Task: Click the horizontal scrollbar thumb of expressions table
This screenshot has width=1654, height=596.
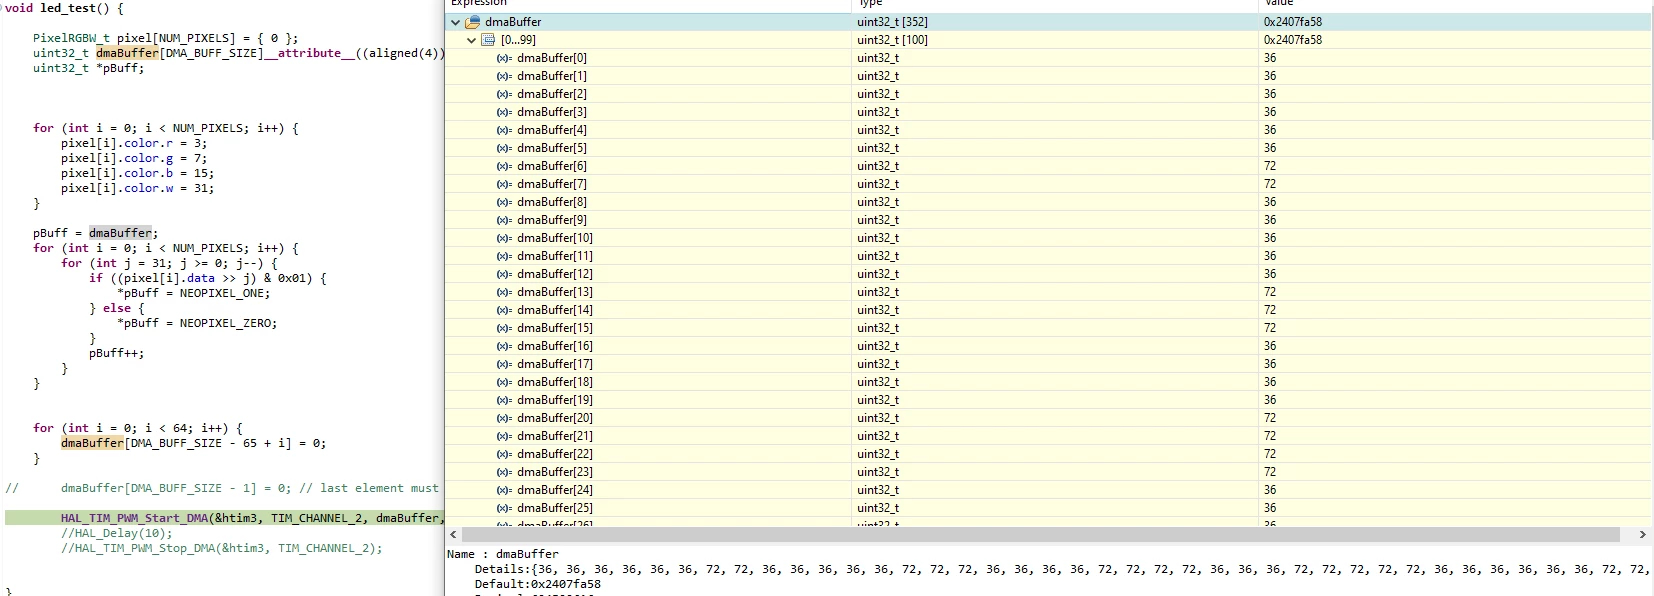Action: pyautogui.click(x=1040, y=535)
